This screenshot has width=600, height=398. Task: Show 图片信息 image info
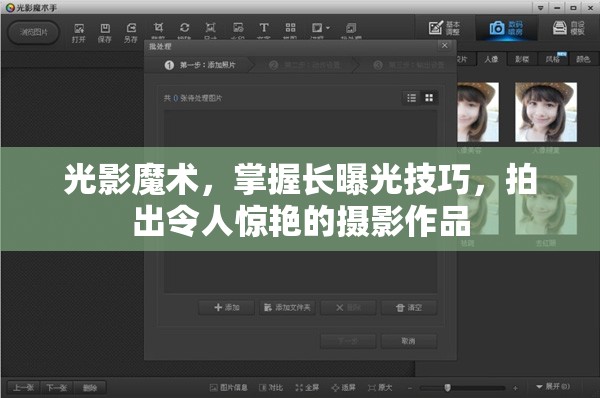click(228, 388)
